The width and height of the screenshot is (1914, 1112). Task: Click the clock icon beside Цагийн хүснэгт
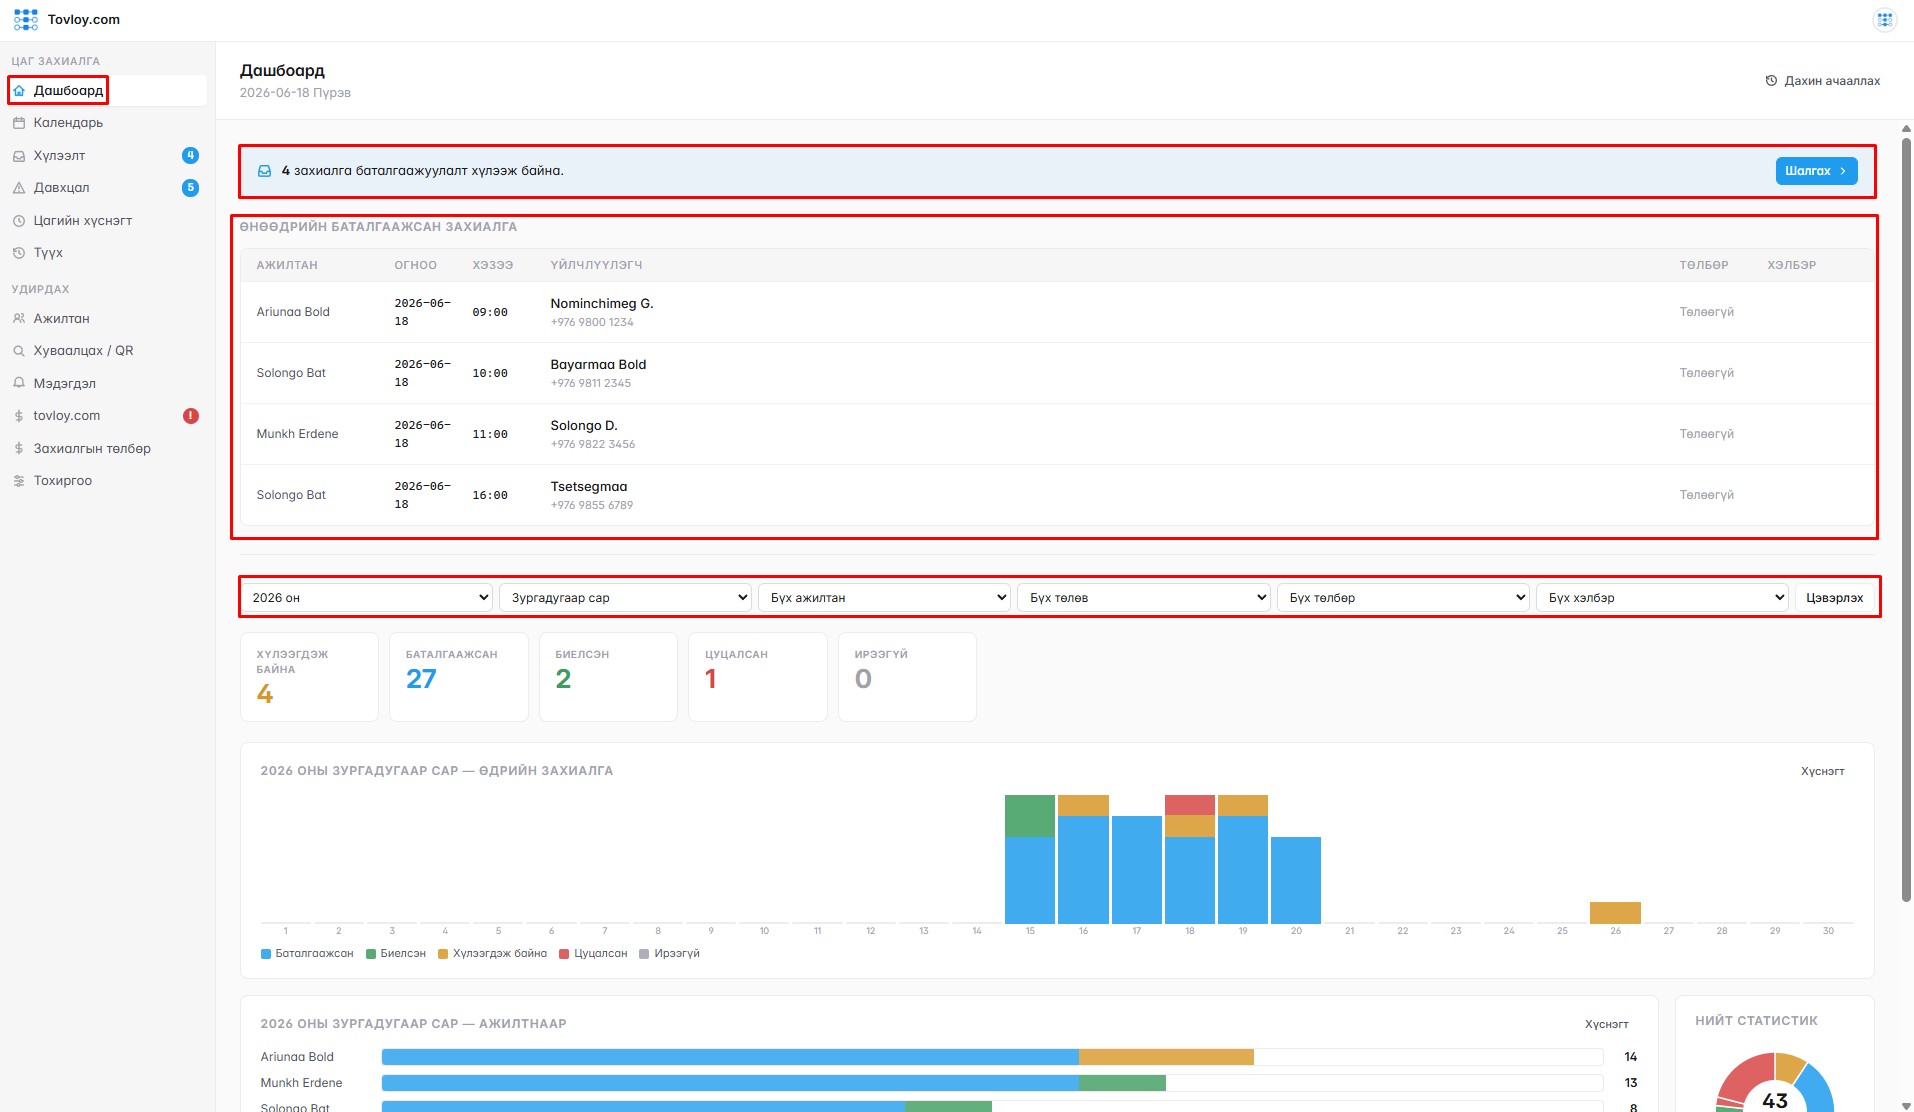(19, 221)
